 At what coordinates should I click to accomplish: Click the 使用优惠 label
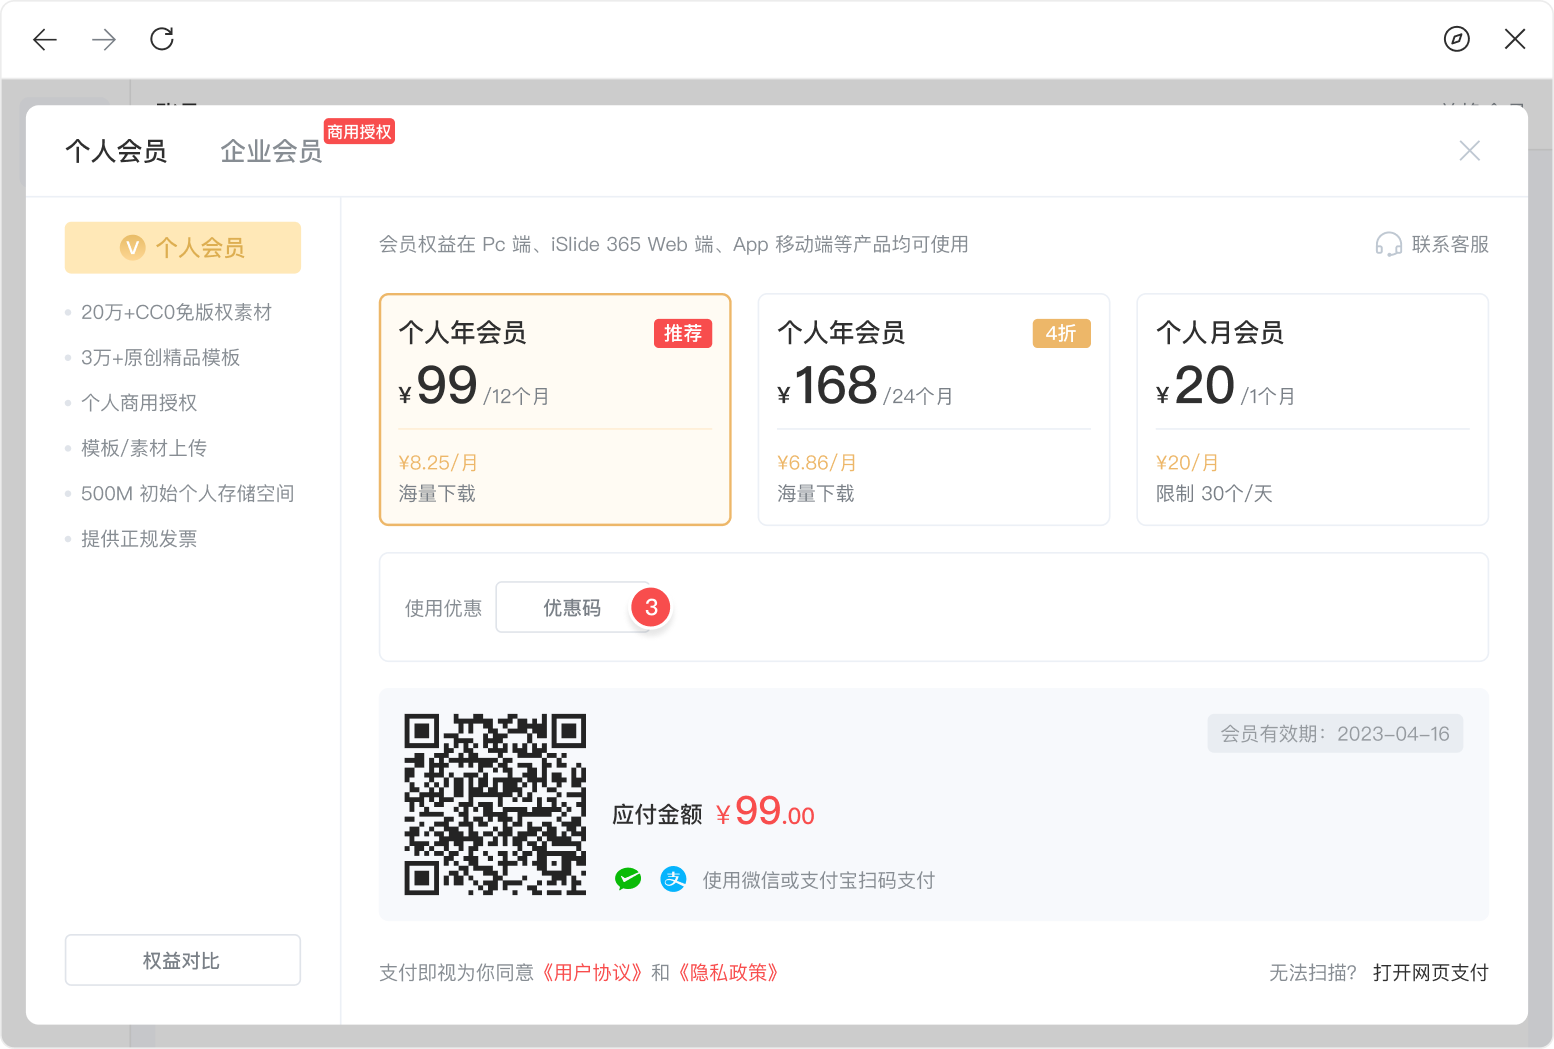click(x=443, y=608)
